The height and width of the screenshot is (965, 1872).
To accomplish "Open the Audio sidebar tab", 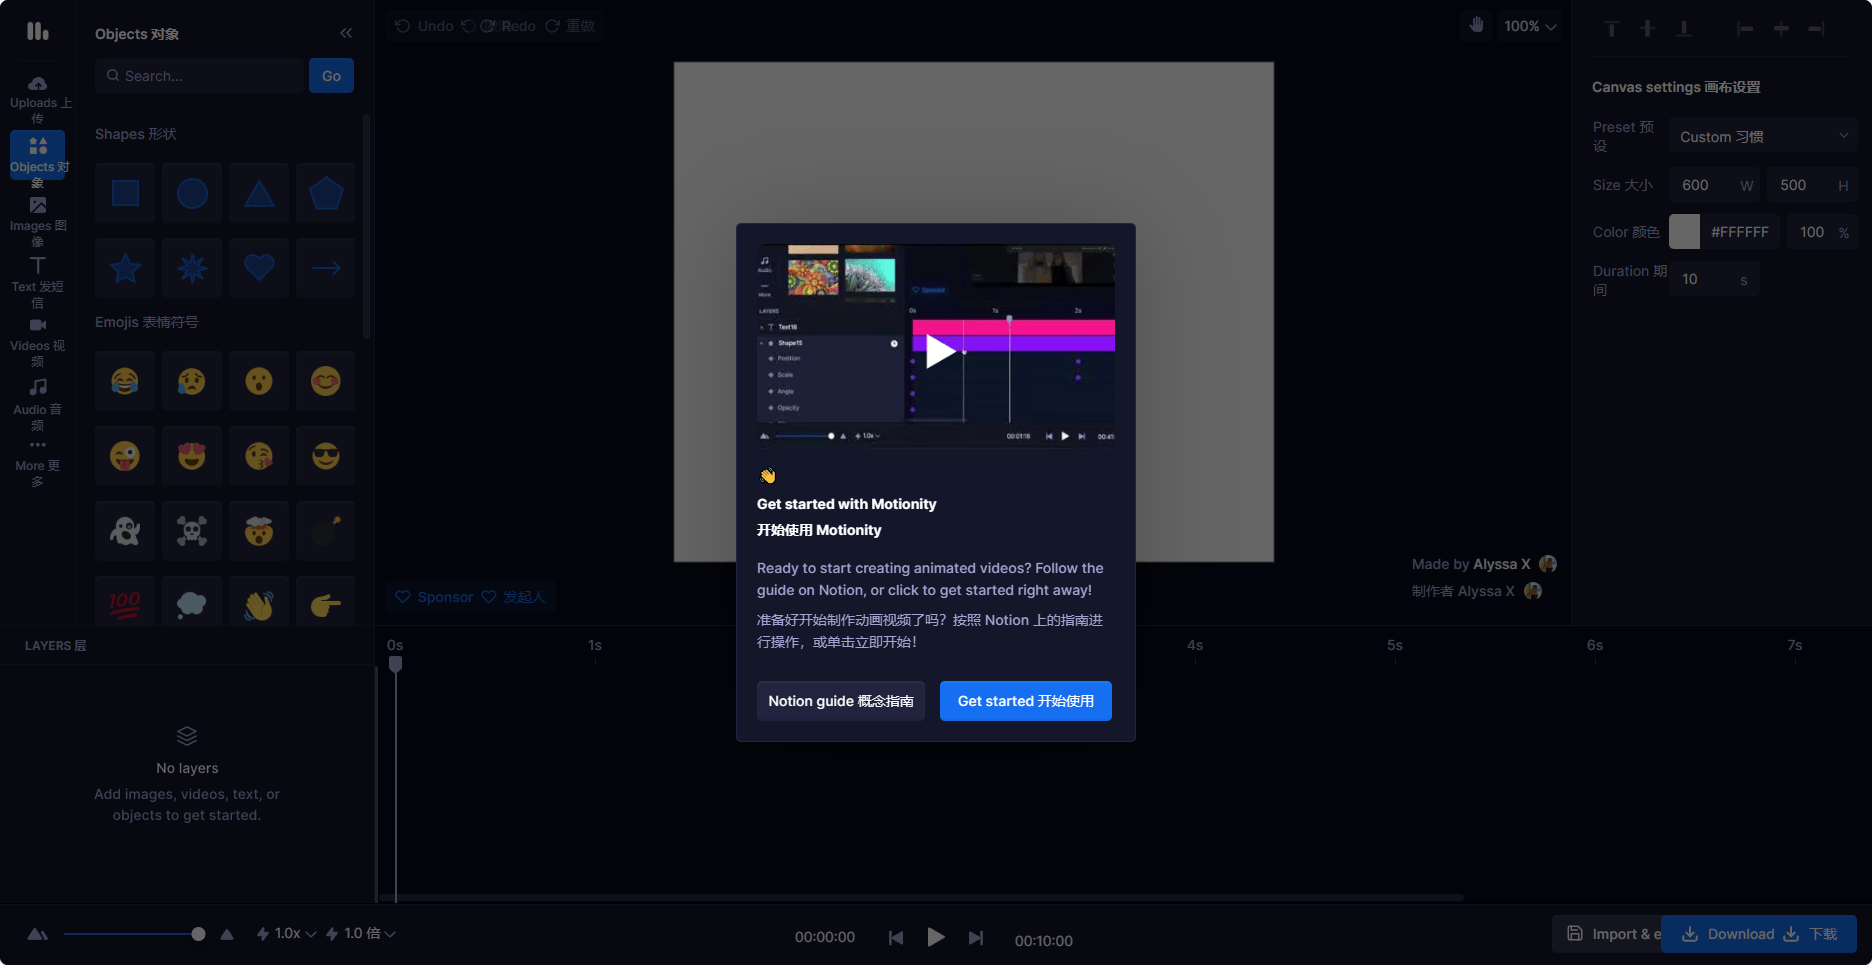I will click(x=38, y=402).
